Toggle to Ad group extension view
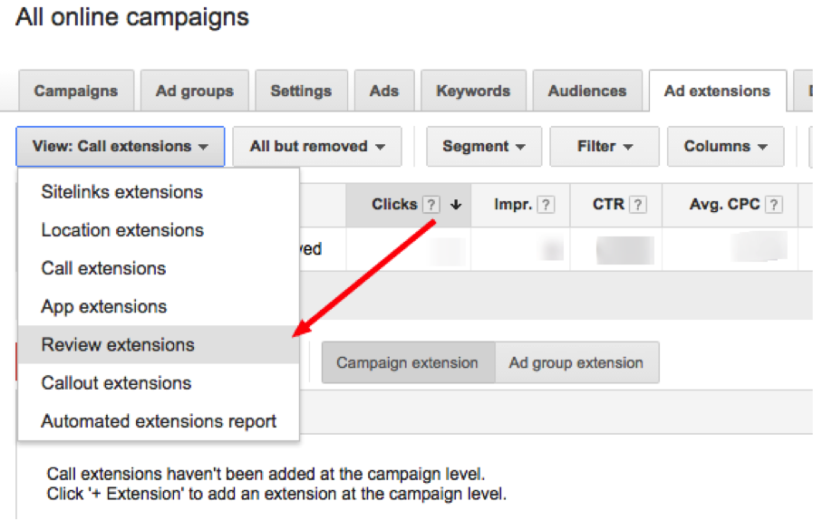Screen dimensions: 813x520 tap(576, 363)
